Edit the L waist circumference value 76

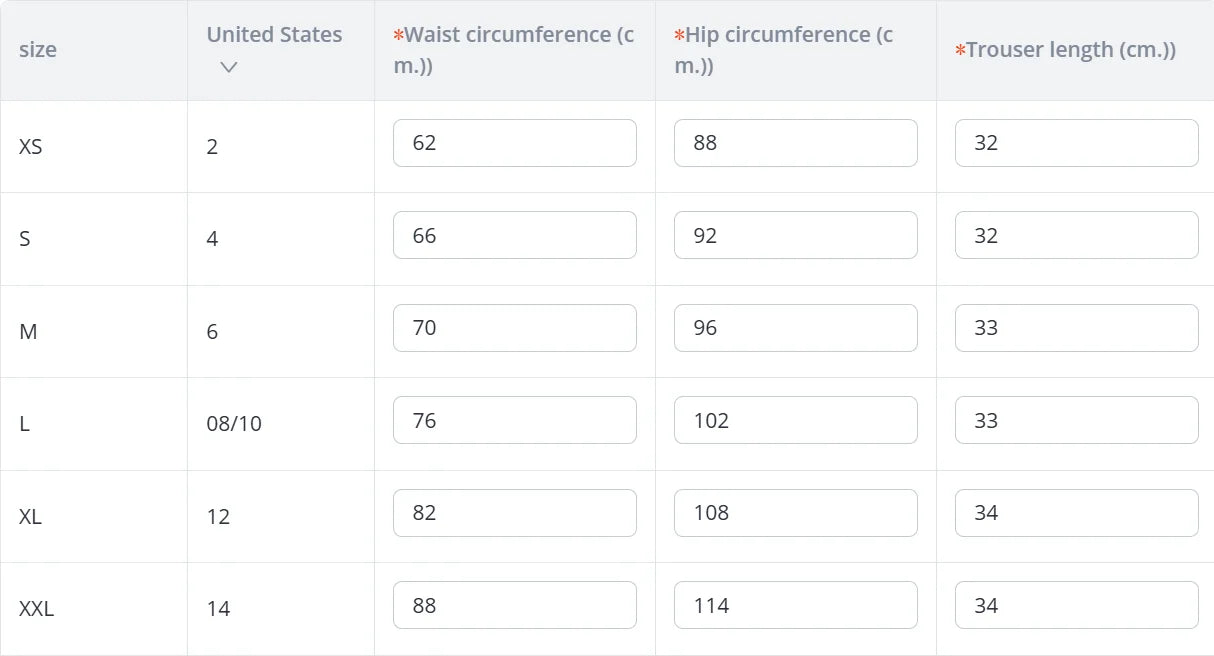(x=514, y=420)
